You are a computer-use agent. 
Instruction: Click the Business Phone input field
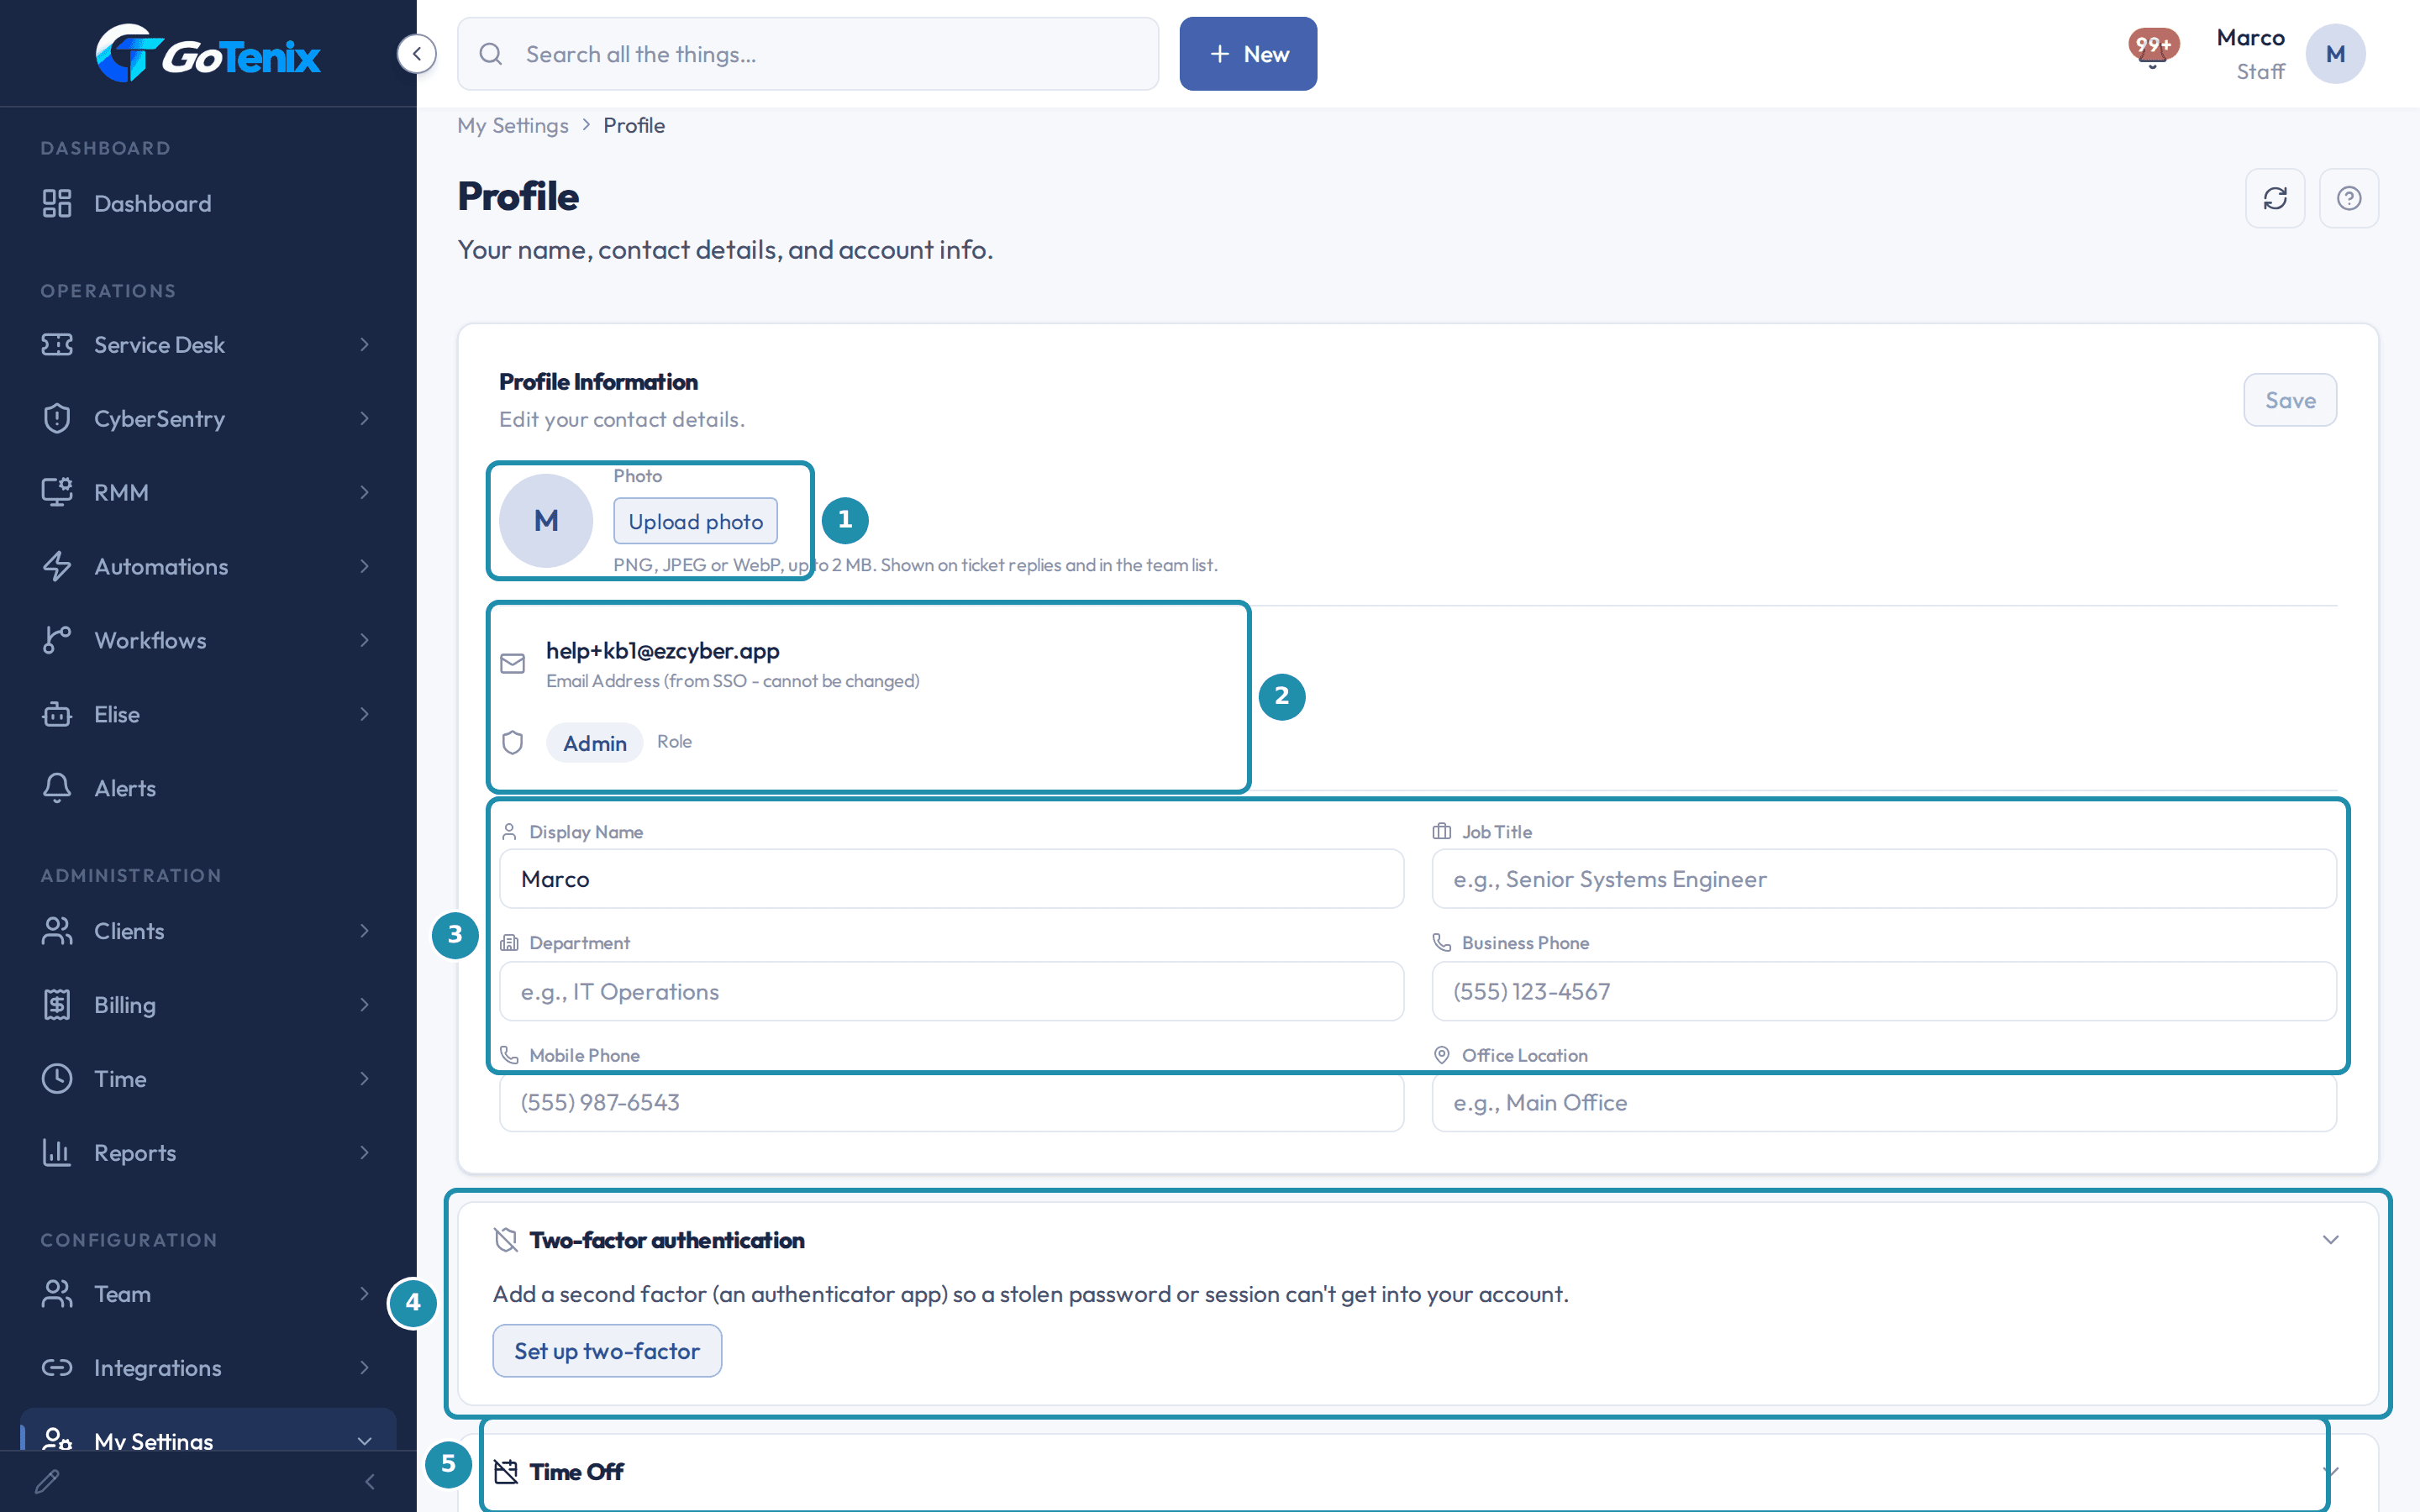pos(1884,991)
